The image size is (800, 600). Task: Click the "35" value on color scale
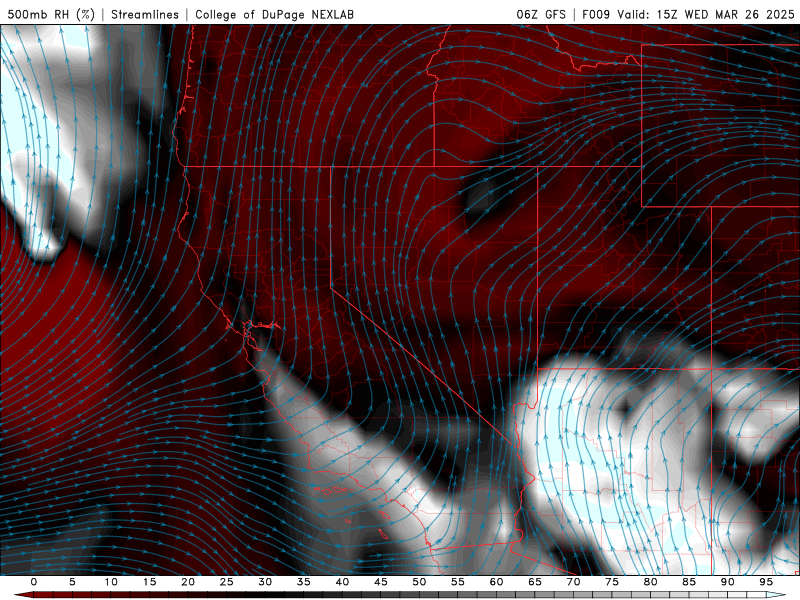[x=304, y=582]
